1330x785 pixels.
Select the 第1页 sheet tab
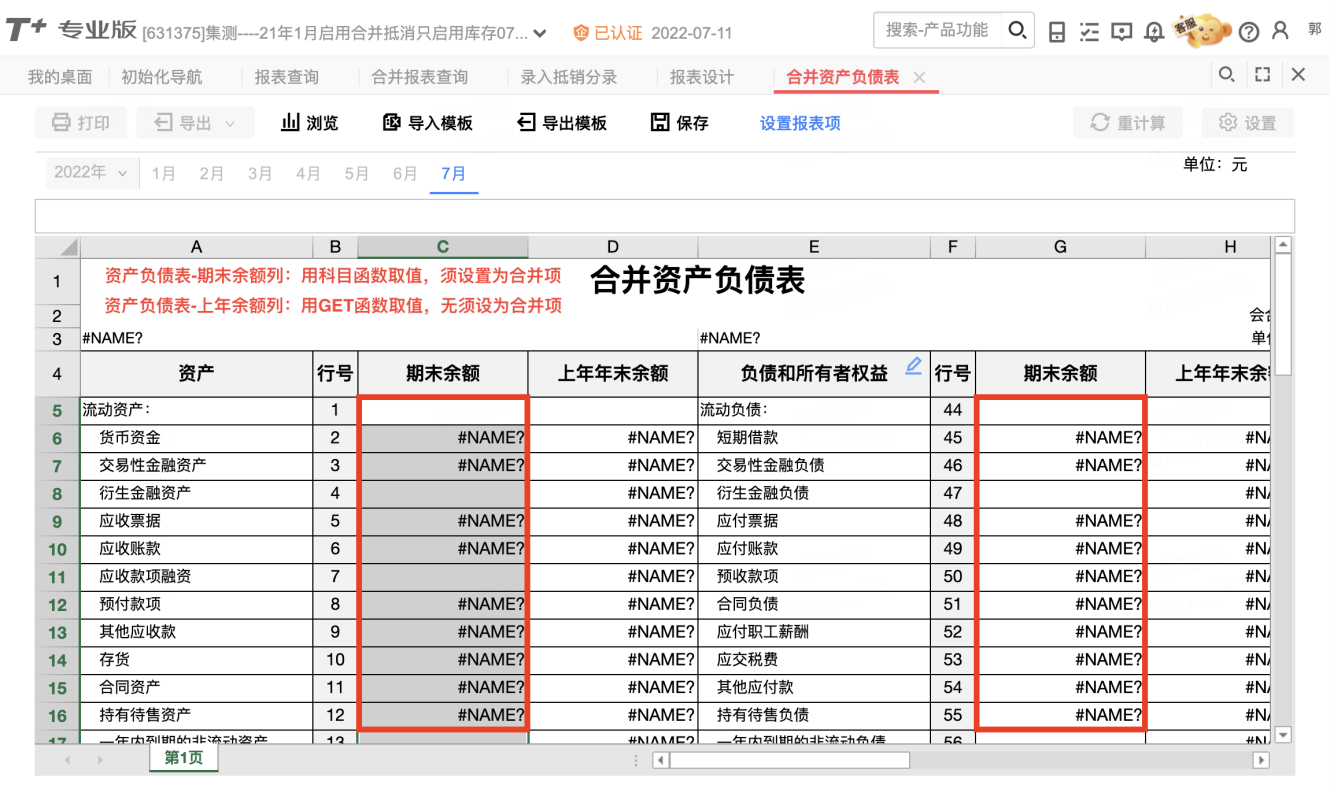point(184,758)
